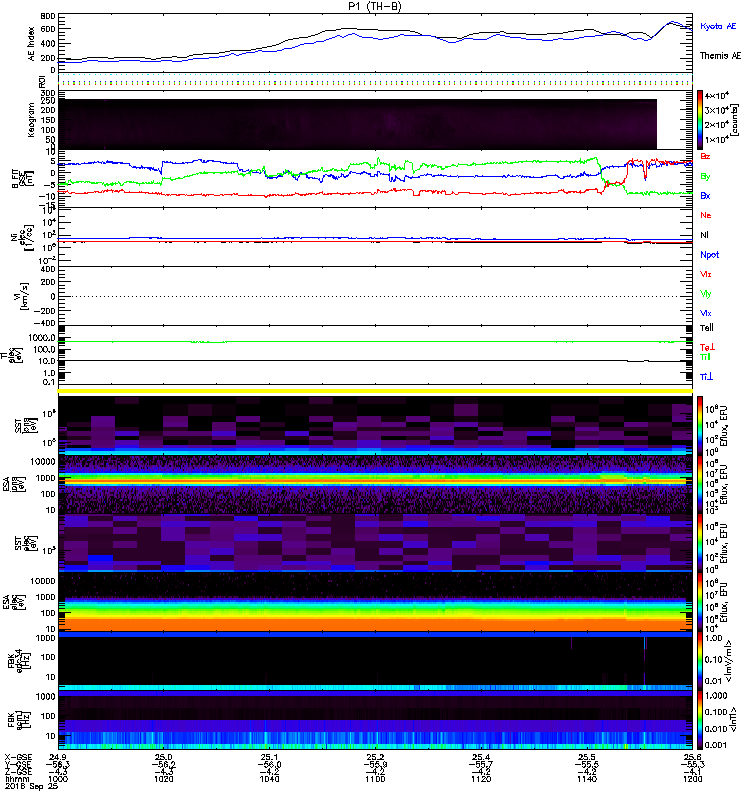Viewport: 750px width, 800px height.
Task: Select the Kyoto AE legend label
Action: point(718,26)
